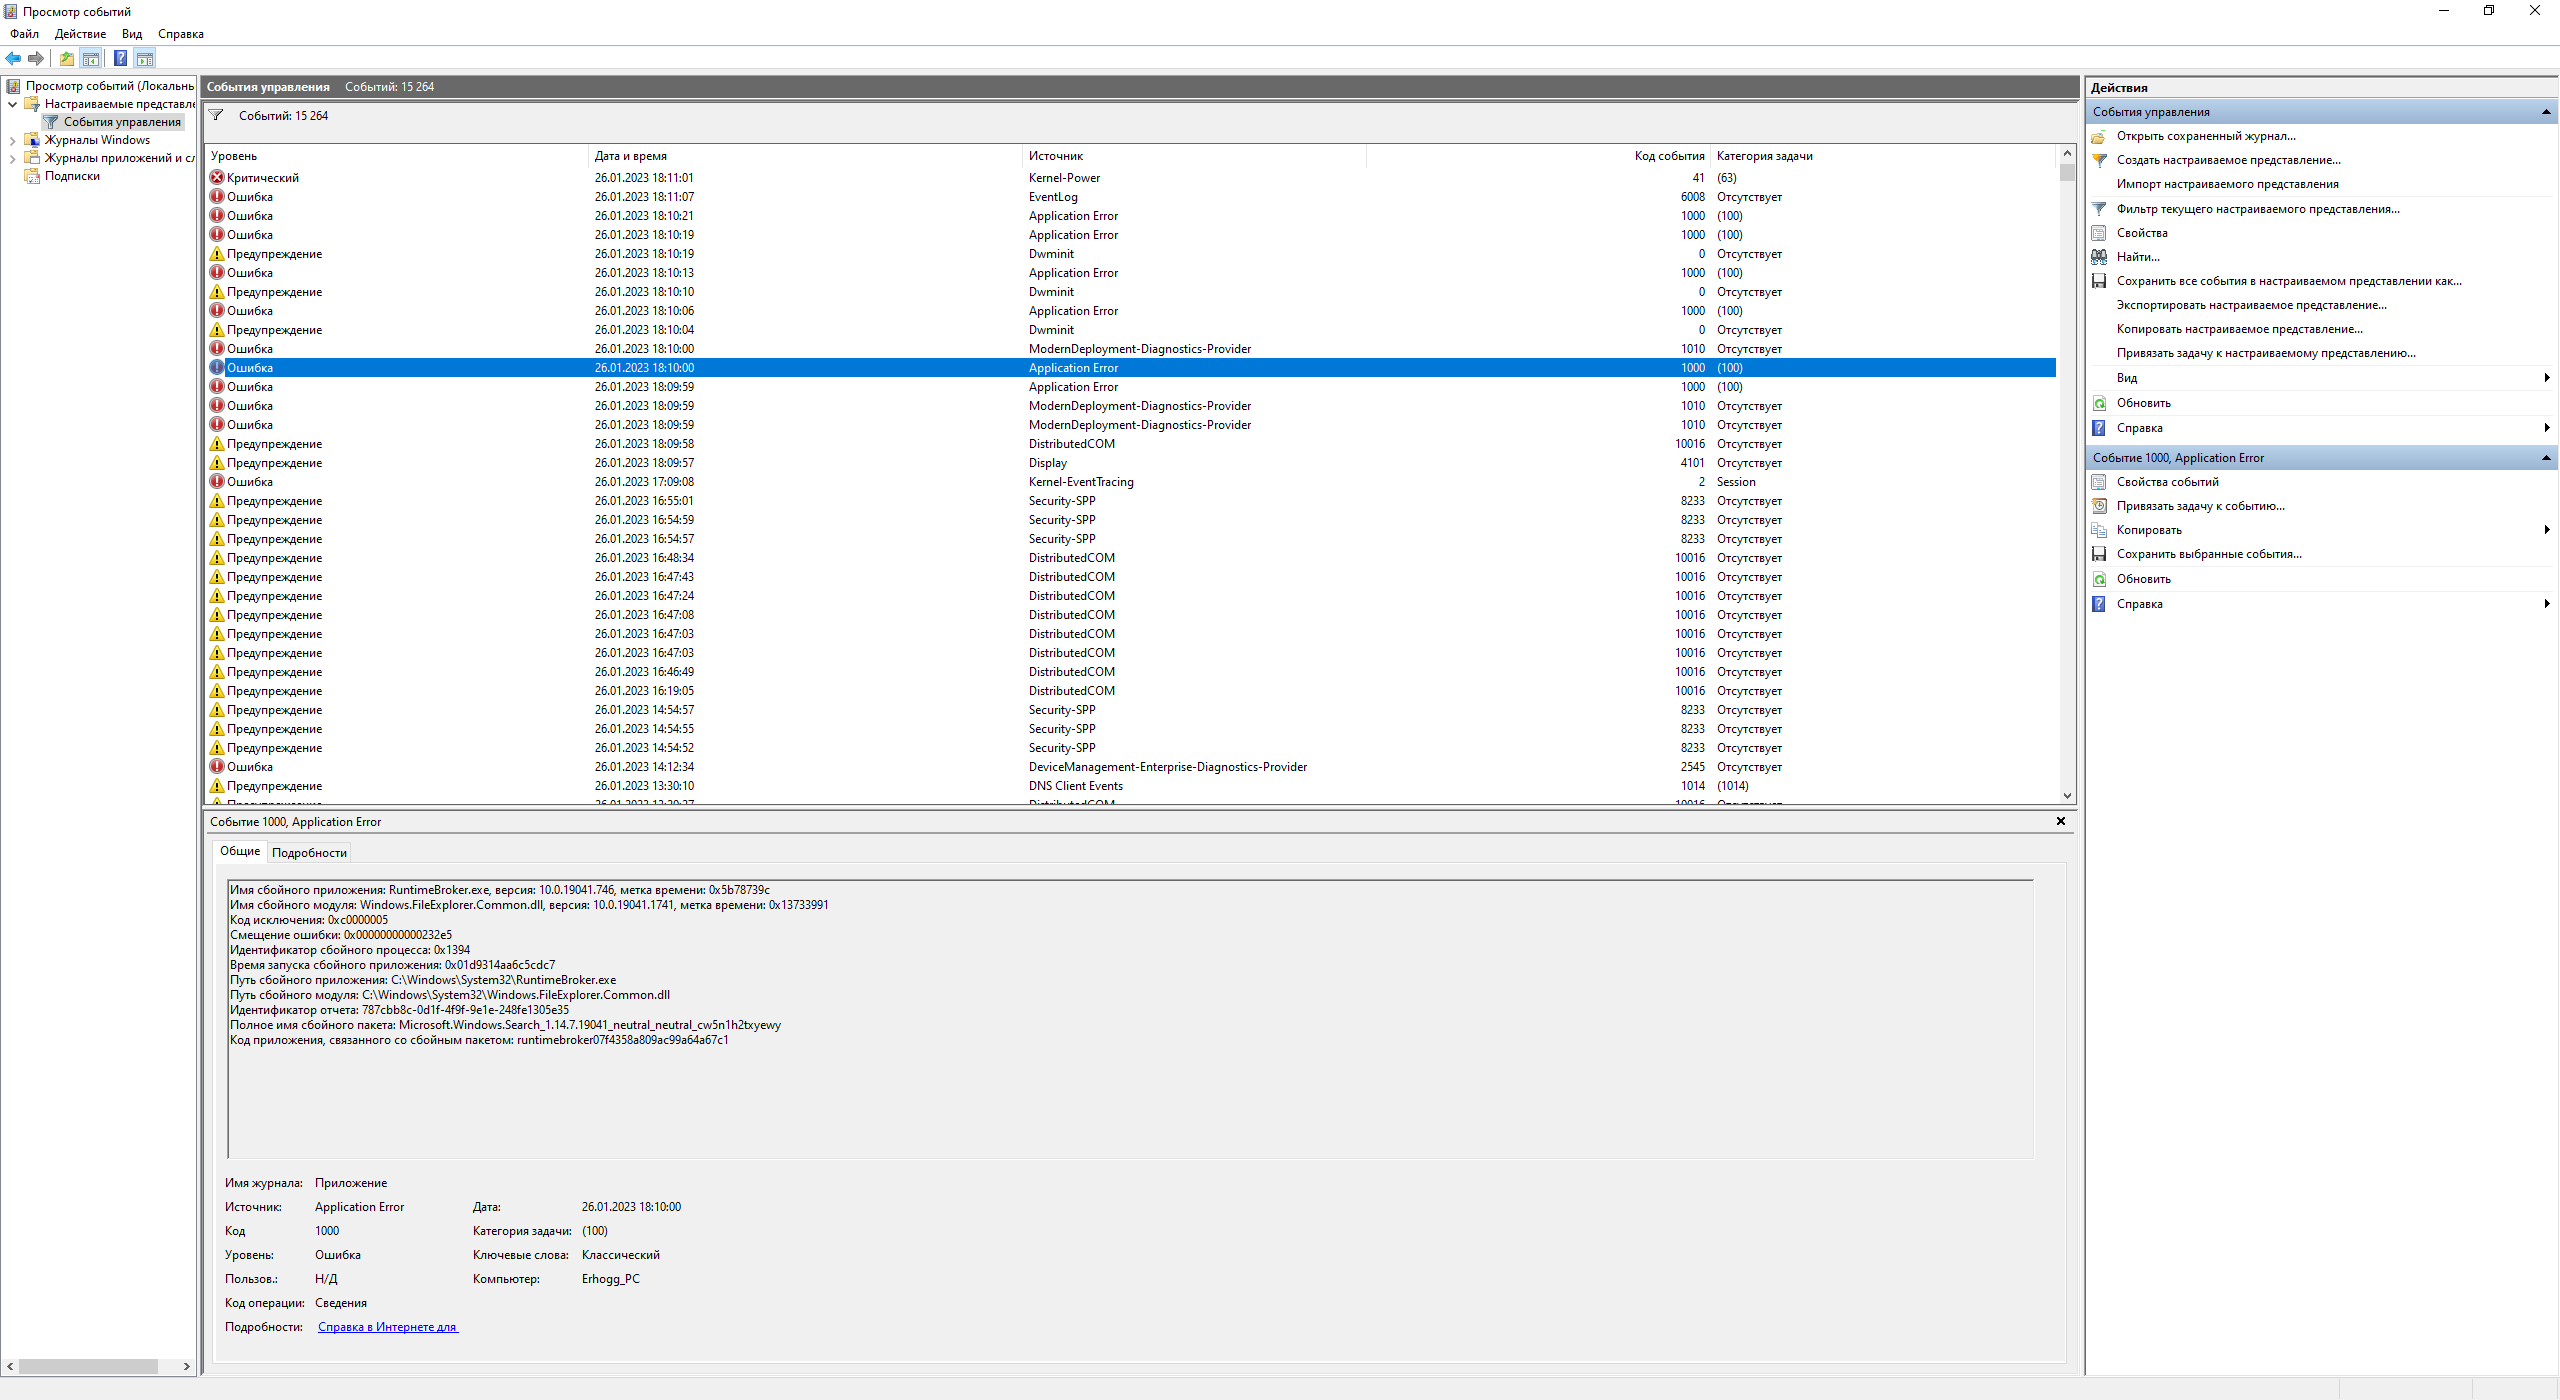Click 'Создать настраиваемое представление...' action
Viewport: 2560px width, 1400px height.
2227,160
